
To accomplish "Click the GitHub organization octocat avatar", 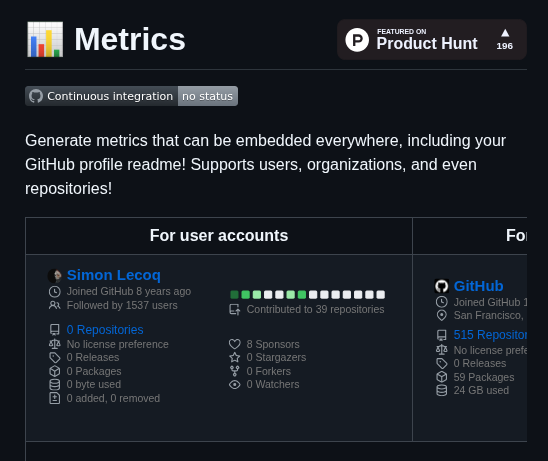I will click(442, 286).
